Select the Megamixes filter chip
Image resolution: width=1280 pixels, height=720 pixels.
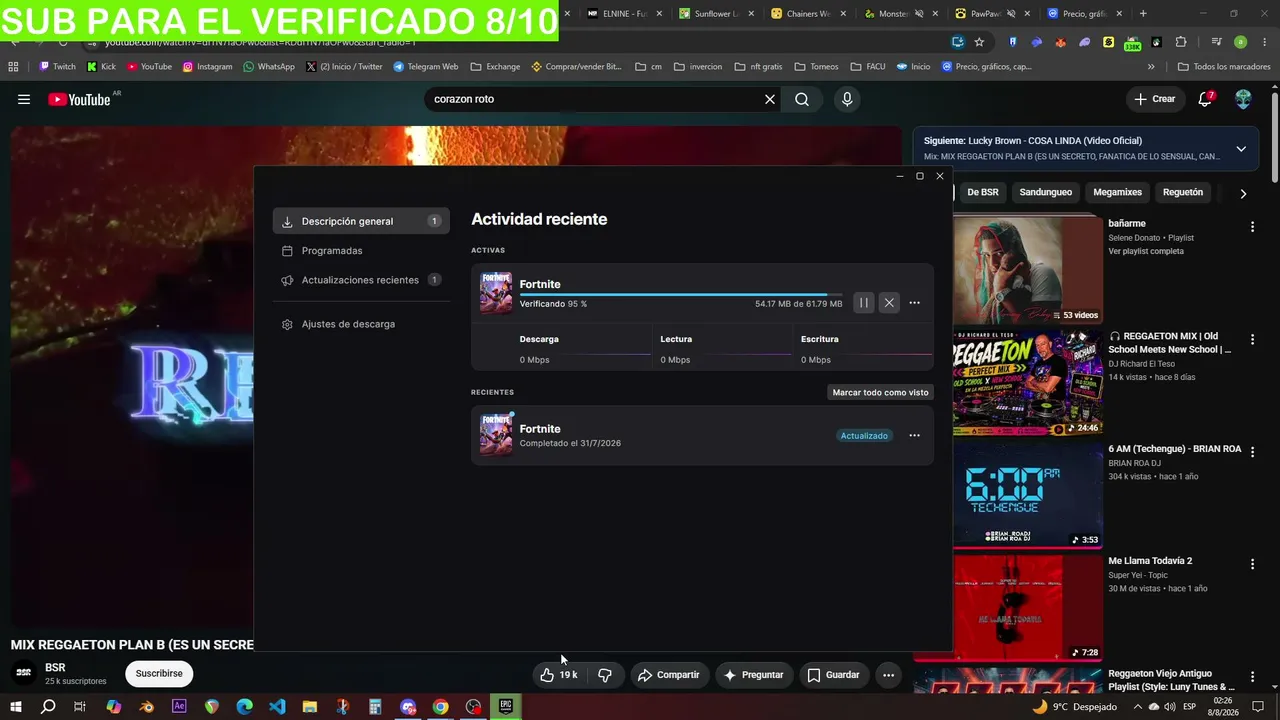1117,192
